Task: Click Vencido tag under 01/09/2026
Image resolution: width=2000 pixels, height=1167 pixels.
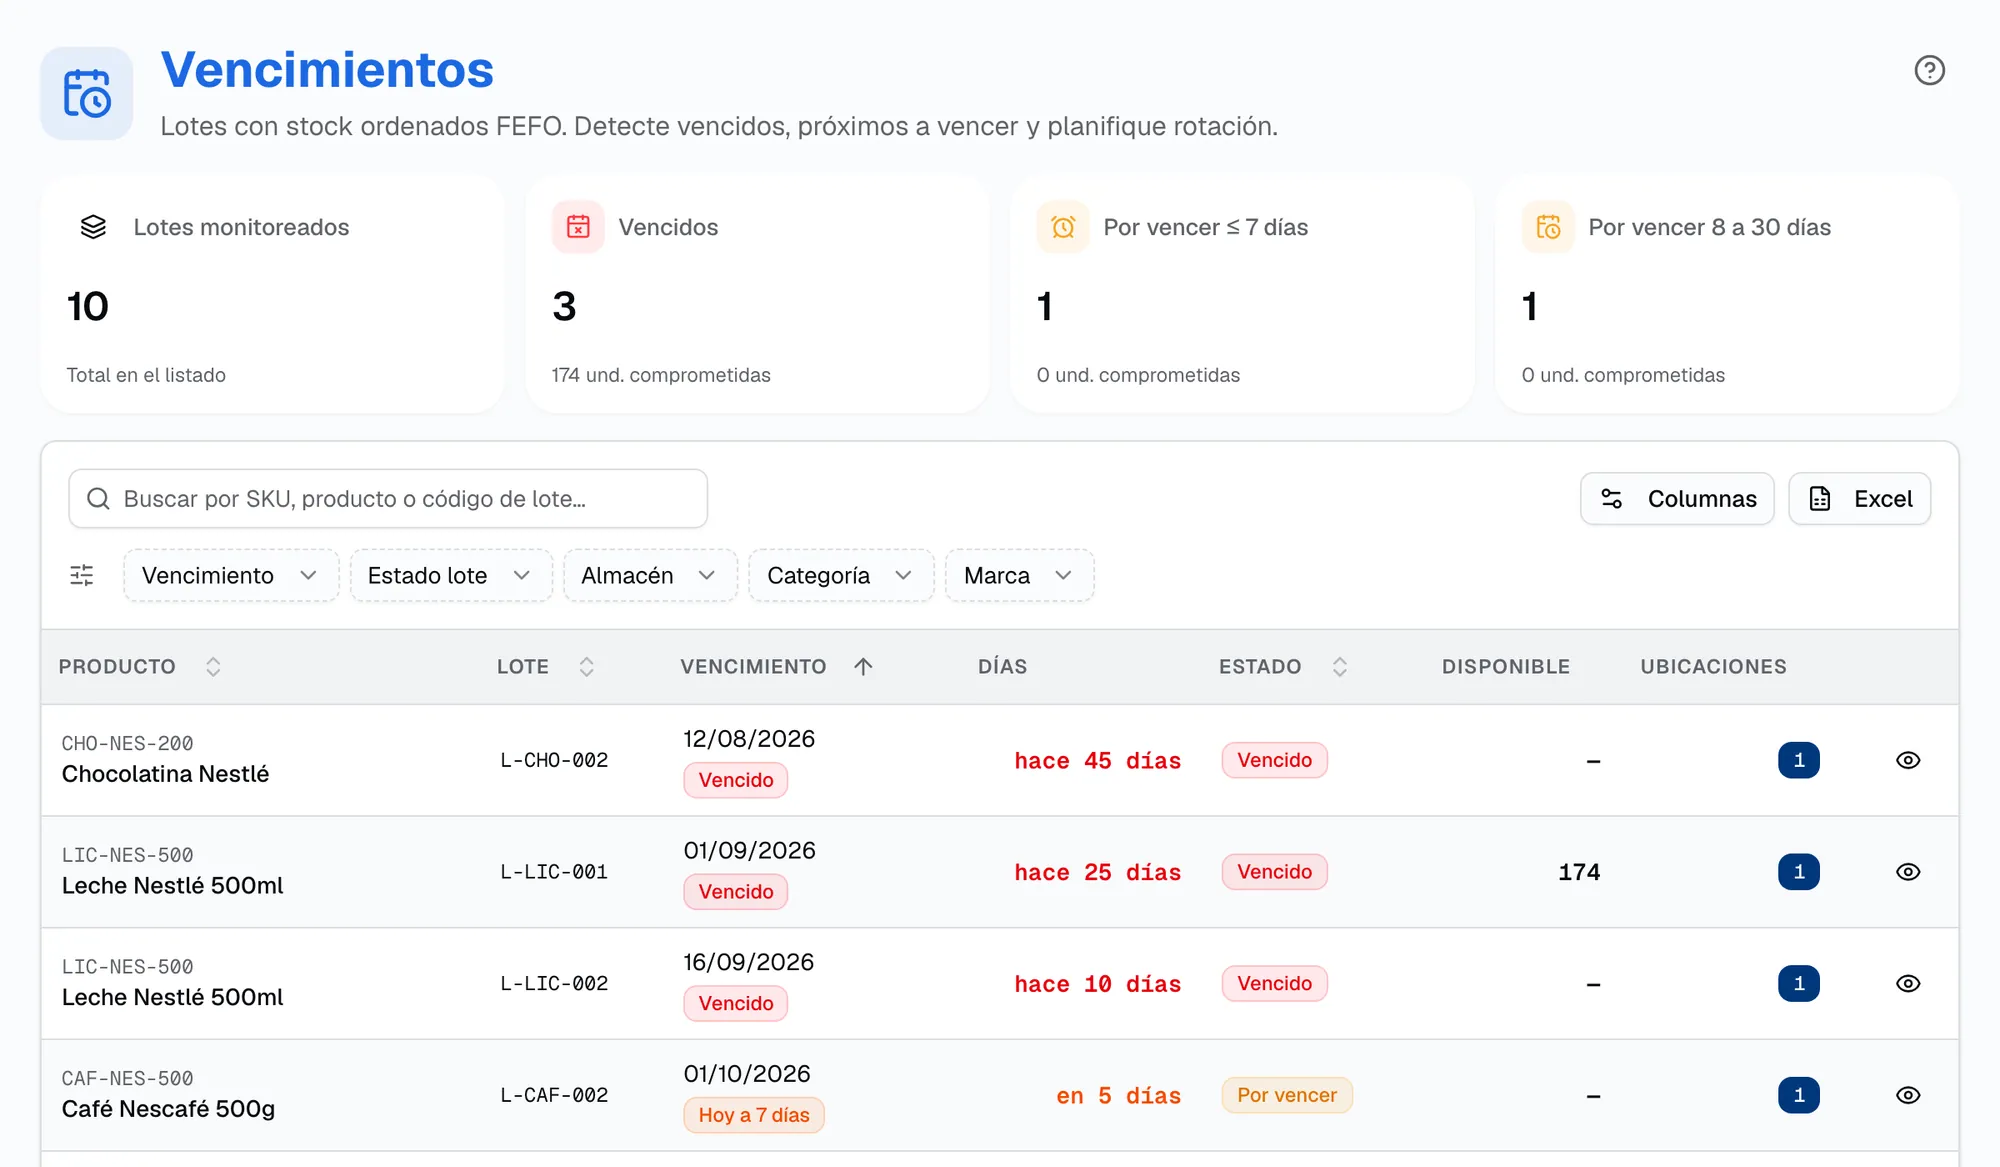Action: [736, 892]
